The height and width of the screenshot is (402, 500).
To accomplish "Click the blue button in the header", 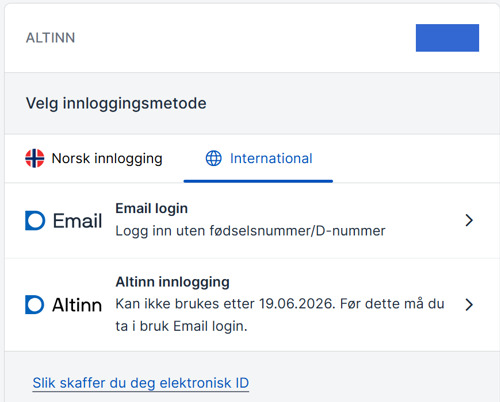I will (447, 38).
